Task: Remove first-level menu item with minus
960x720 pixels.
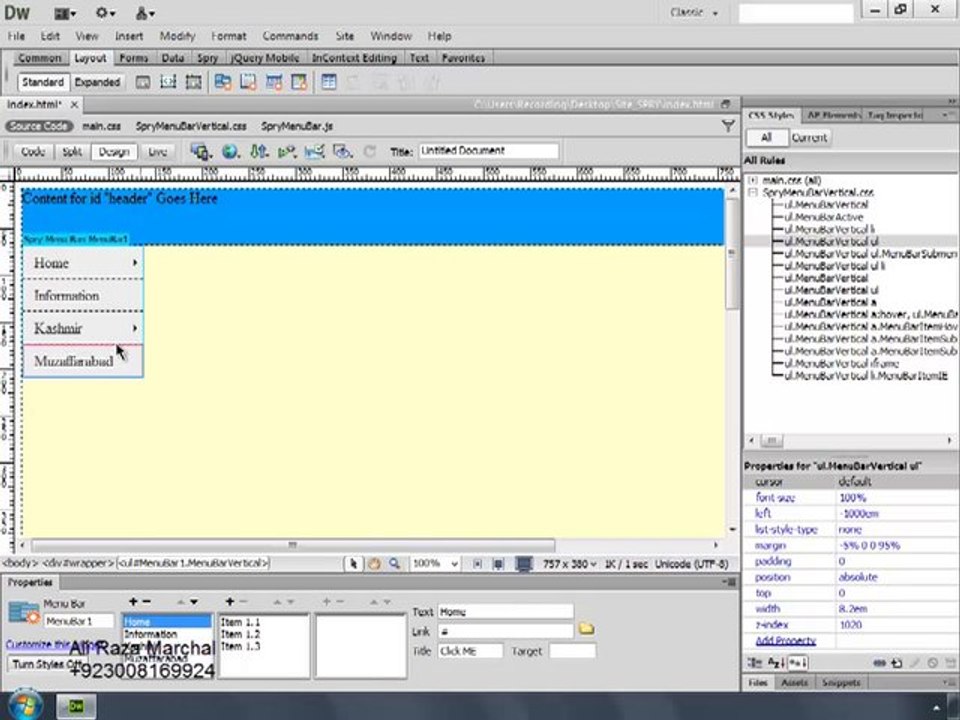Action: click(x=146, y=602)
